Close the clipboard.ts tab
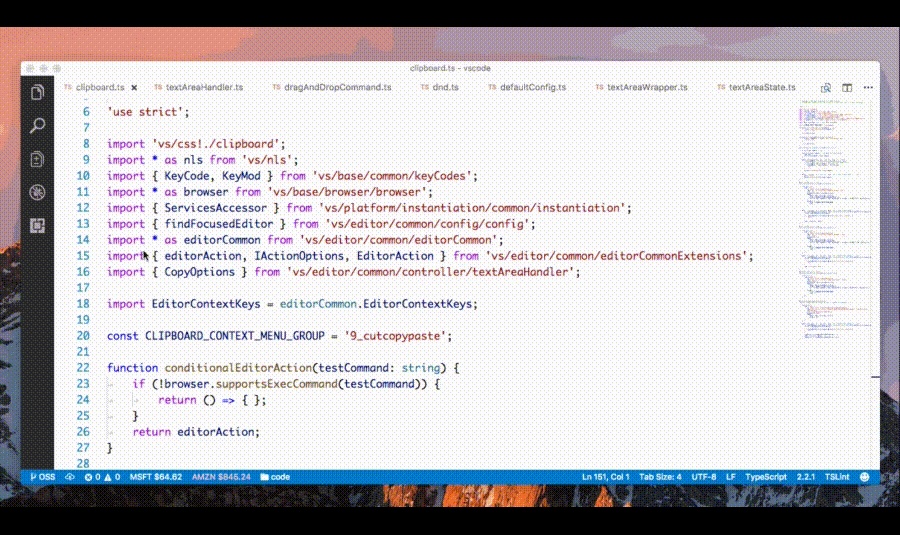Screen dimensions: 900x535 (x=134, y=88)
